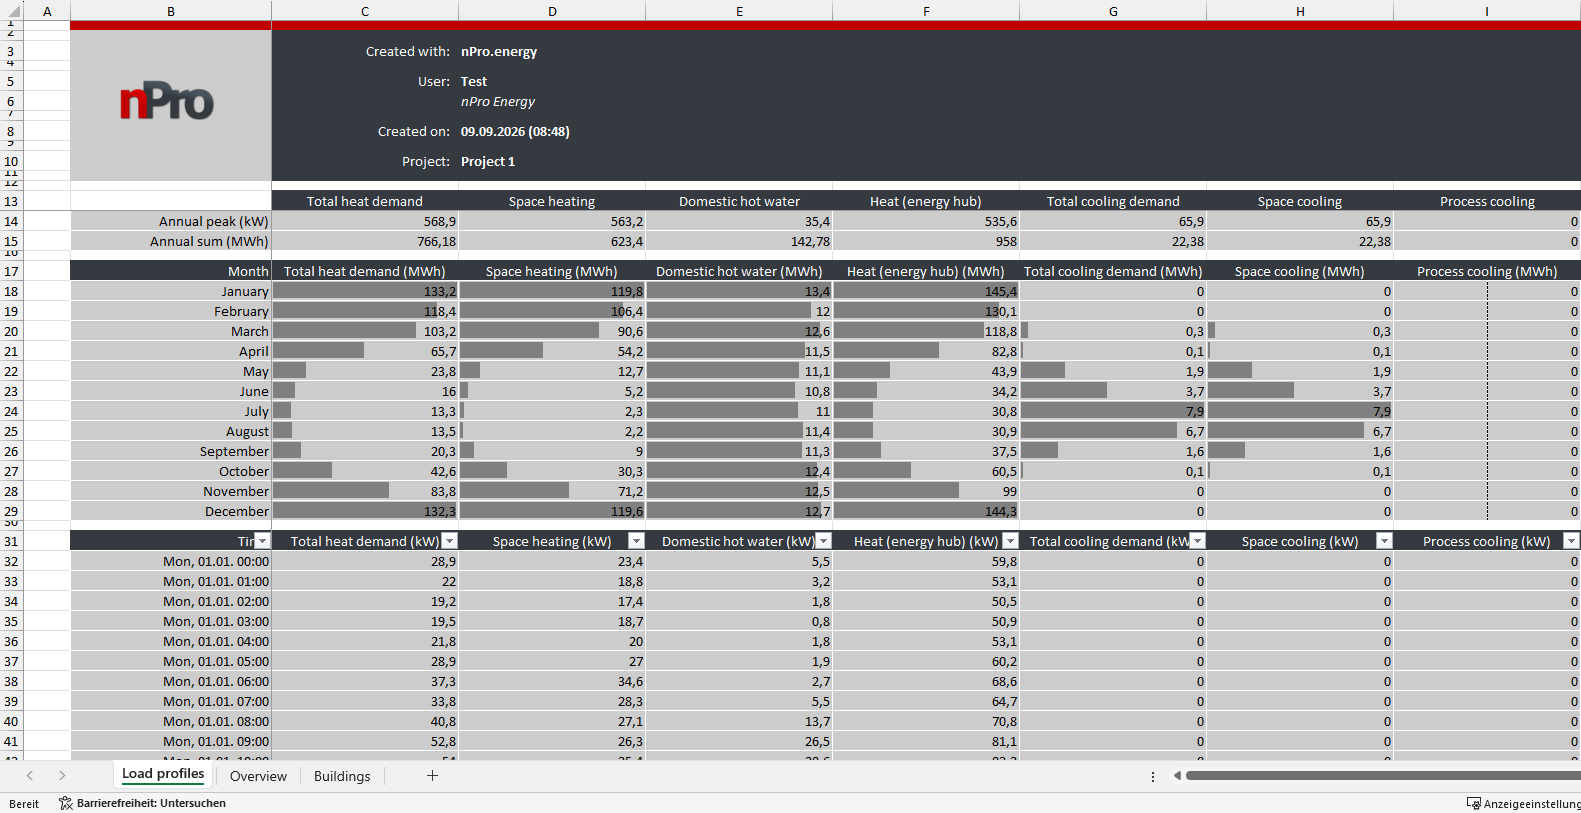Select July total cooling demand 7,9
The height and width of the screenshot is (813, 1581).
pos(1113,411)
